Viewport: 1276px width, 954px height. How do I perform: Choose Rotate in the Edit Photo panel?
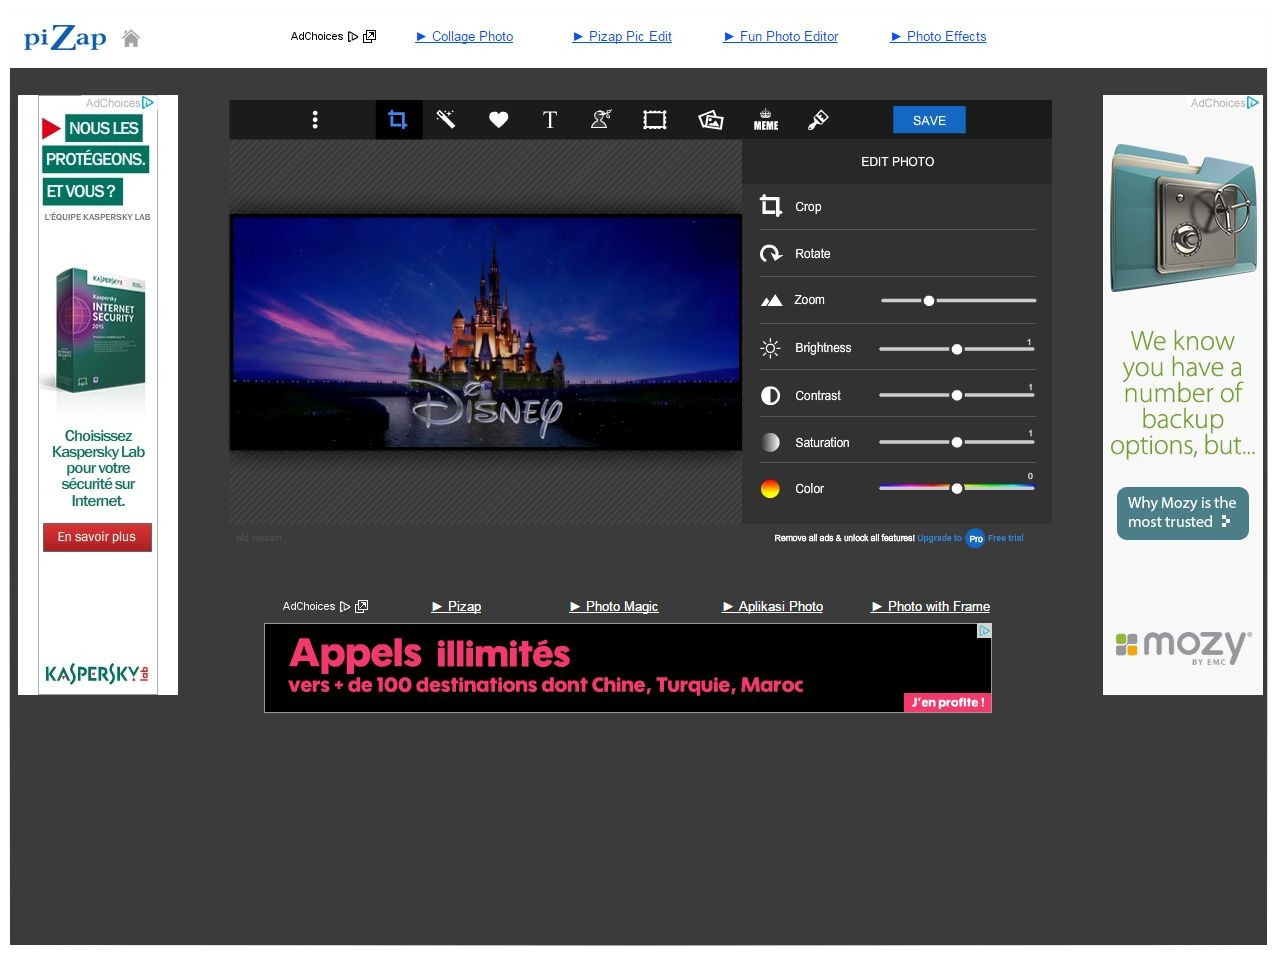[812, 254]
